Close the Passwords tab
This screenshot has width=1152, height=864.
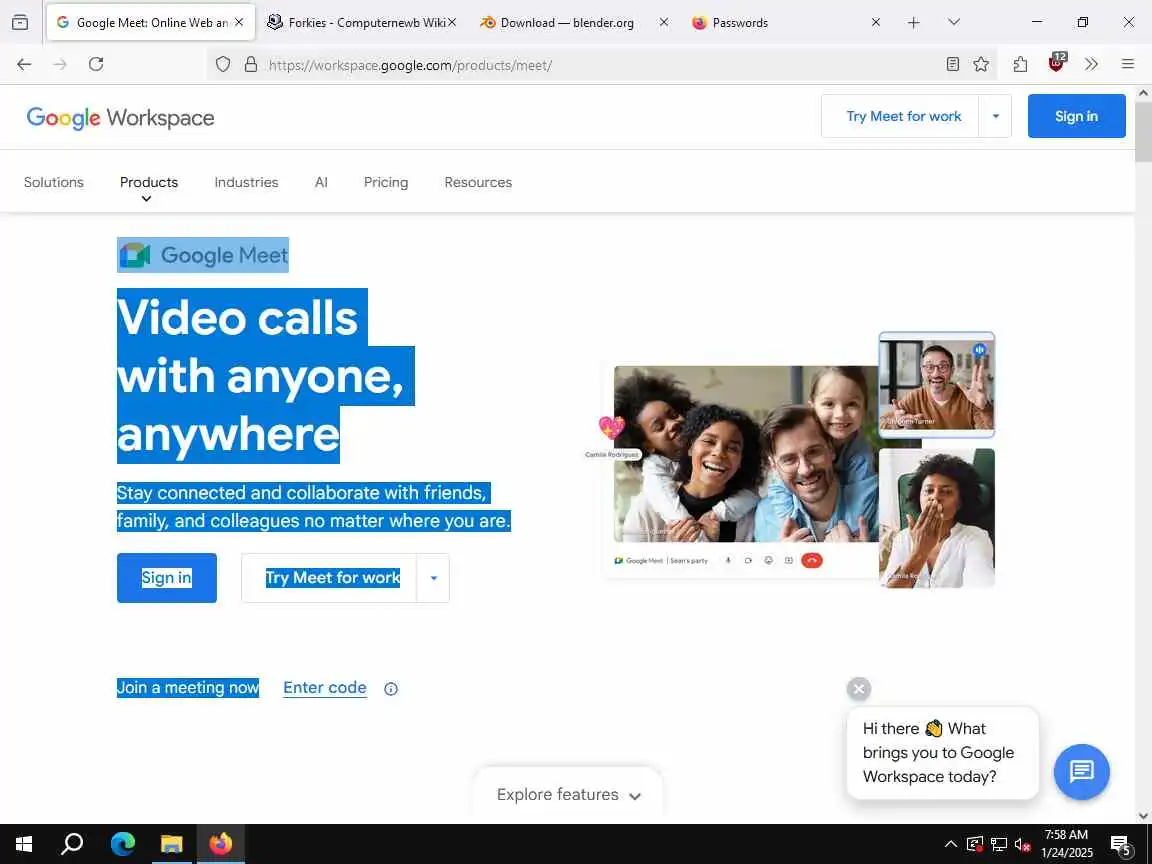876,23
